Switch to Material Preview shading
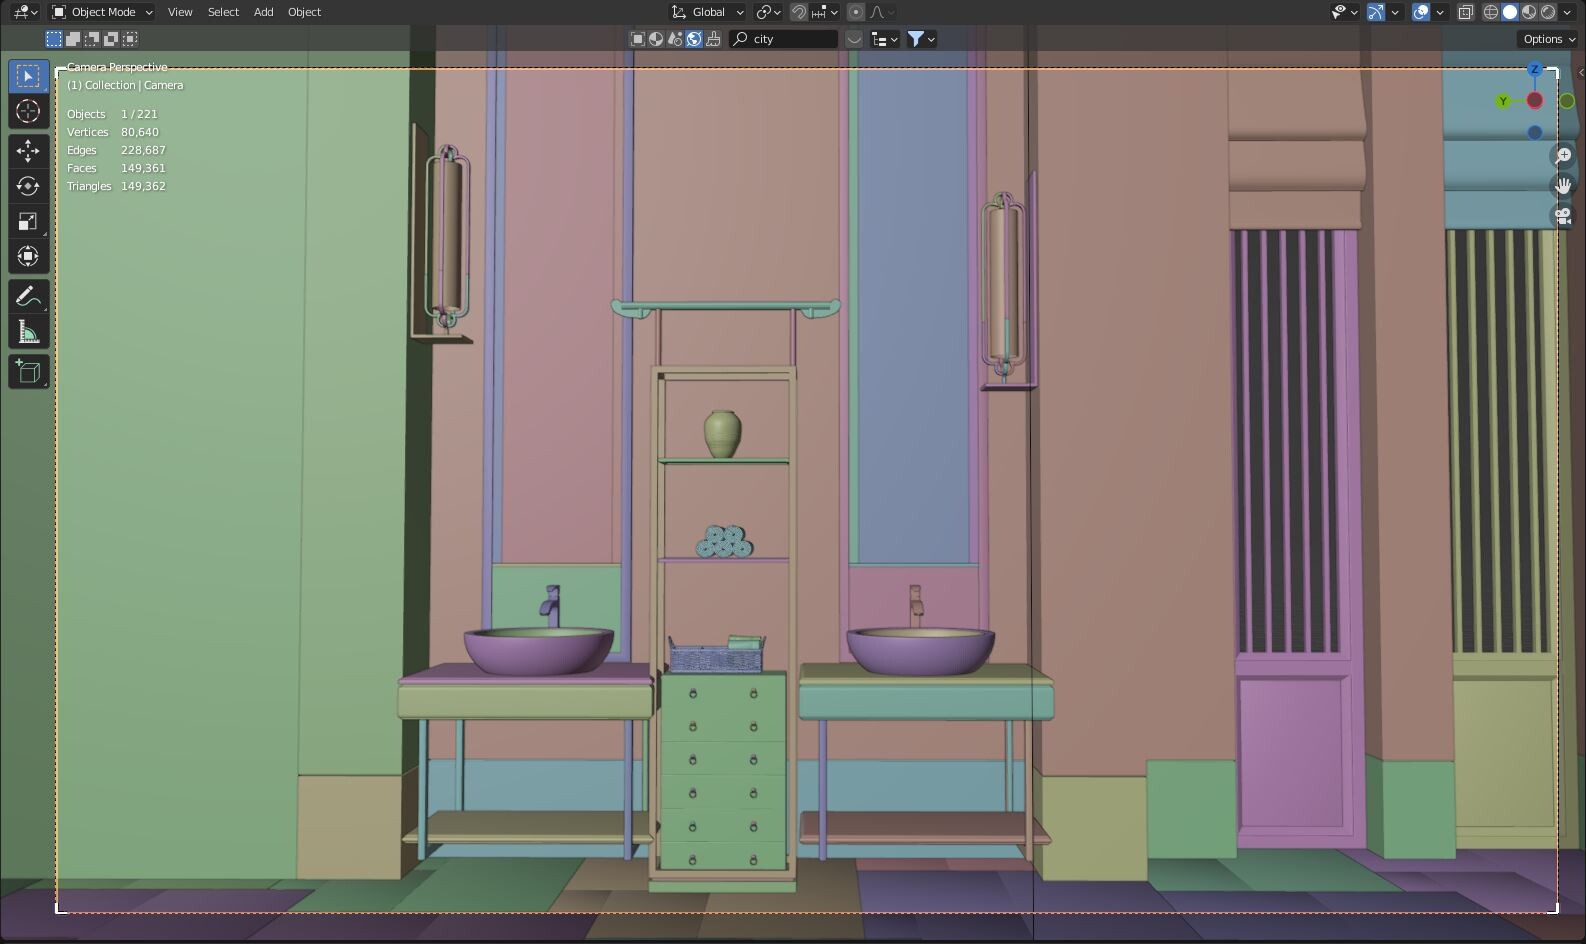1586x944 pixels. pyautogui.click(x=1529, y=12)
